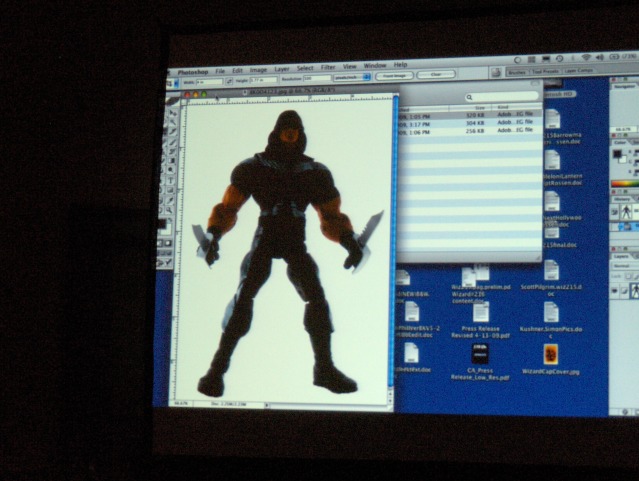Click the volume icon in menu bar
The height and width of the screenshot is (481, 639).
click(600, 57)
